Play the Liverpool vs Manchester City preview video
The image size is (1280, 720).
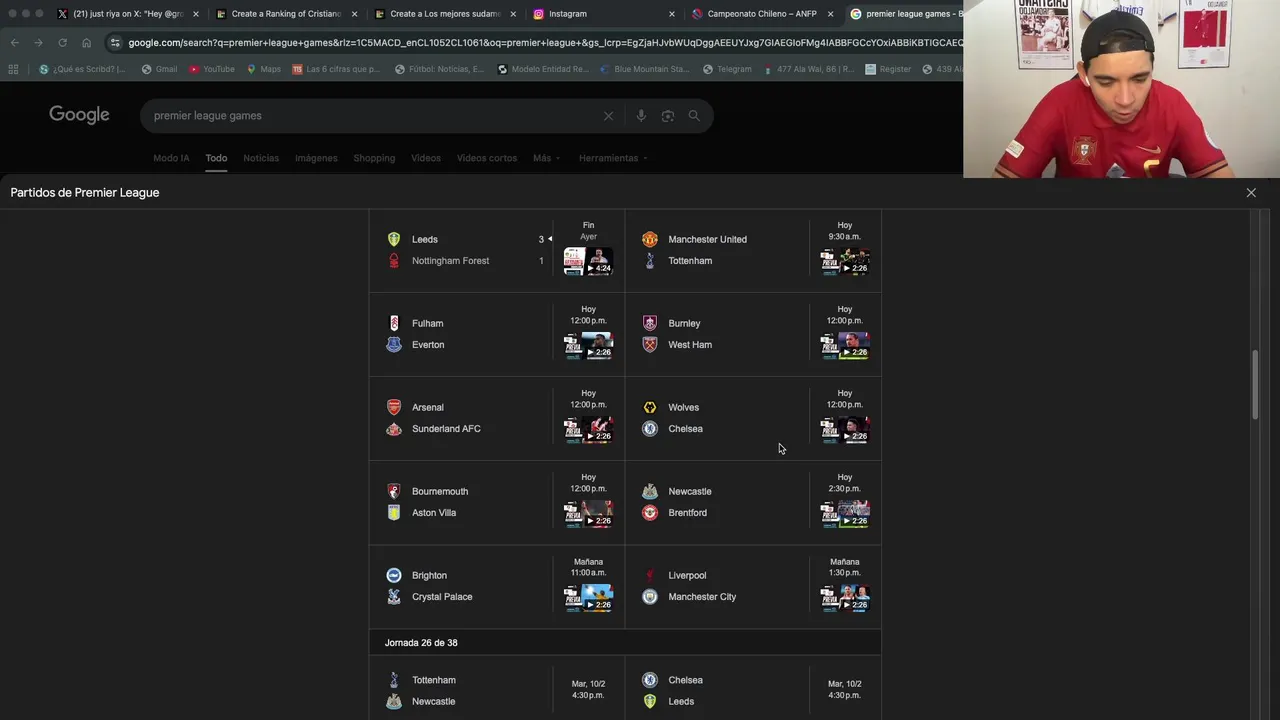tap(845, 597)
